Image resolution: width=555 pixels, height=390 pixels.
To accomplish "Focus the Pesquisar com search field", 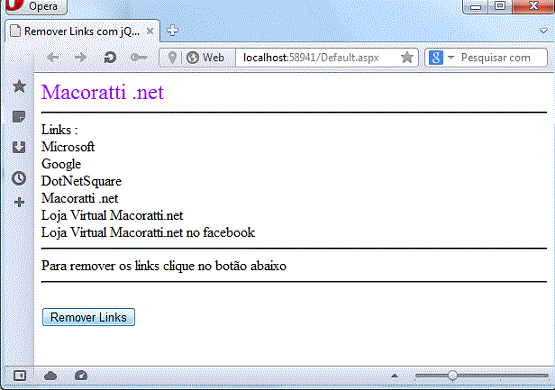I will click(502, 57).
